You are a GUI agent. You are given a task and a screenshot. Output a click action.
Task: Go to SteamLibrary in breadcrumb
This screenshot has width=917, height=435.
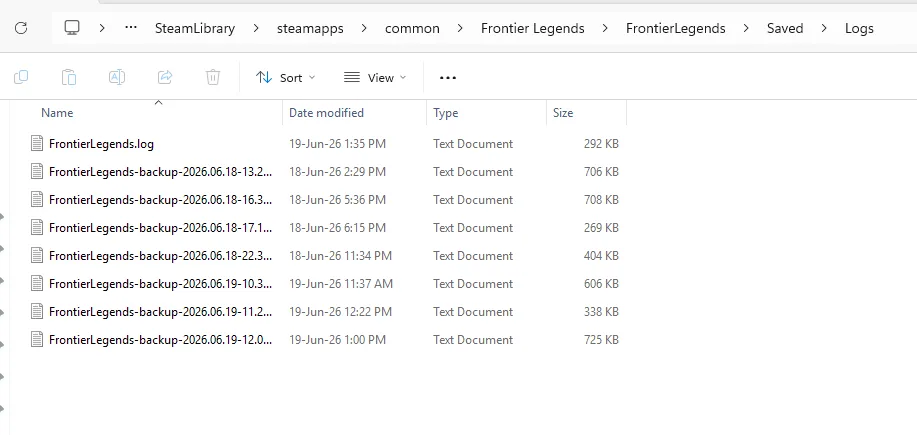click(x=195, y=28)
